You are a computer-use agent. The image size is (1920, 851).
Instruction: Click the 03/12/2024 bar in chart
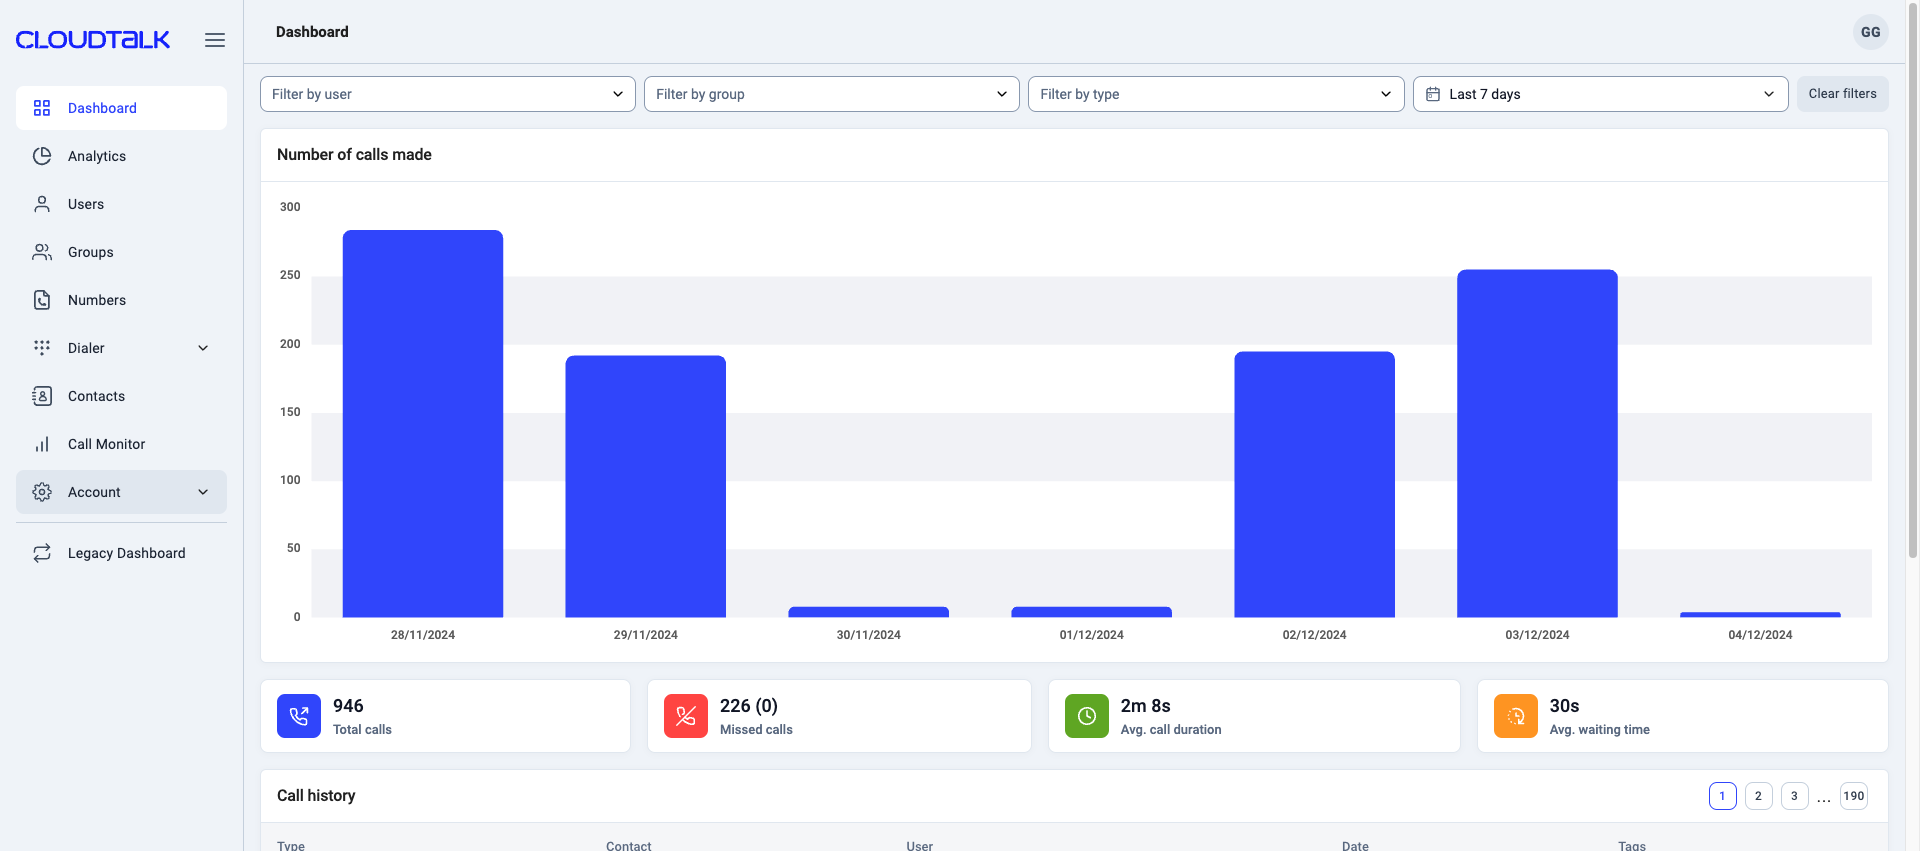tap(1537, 443)
